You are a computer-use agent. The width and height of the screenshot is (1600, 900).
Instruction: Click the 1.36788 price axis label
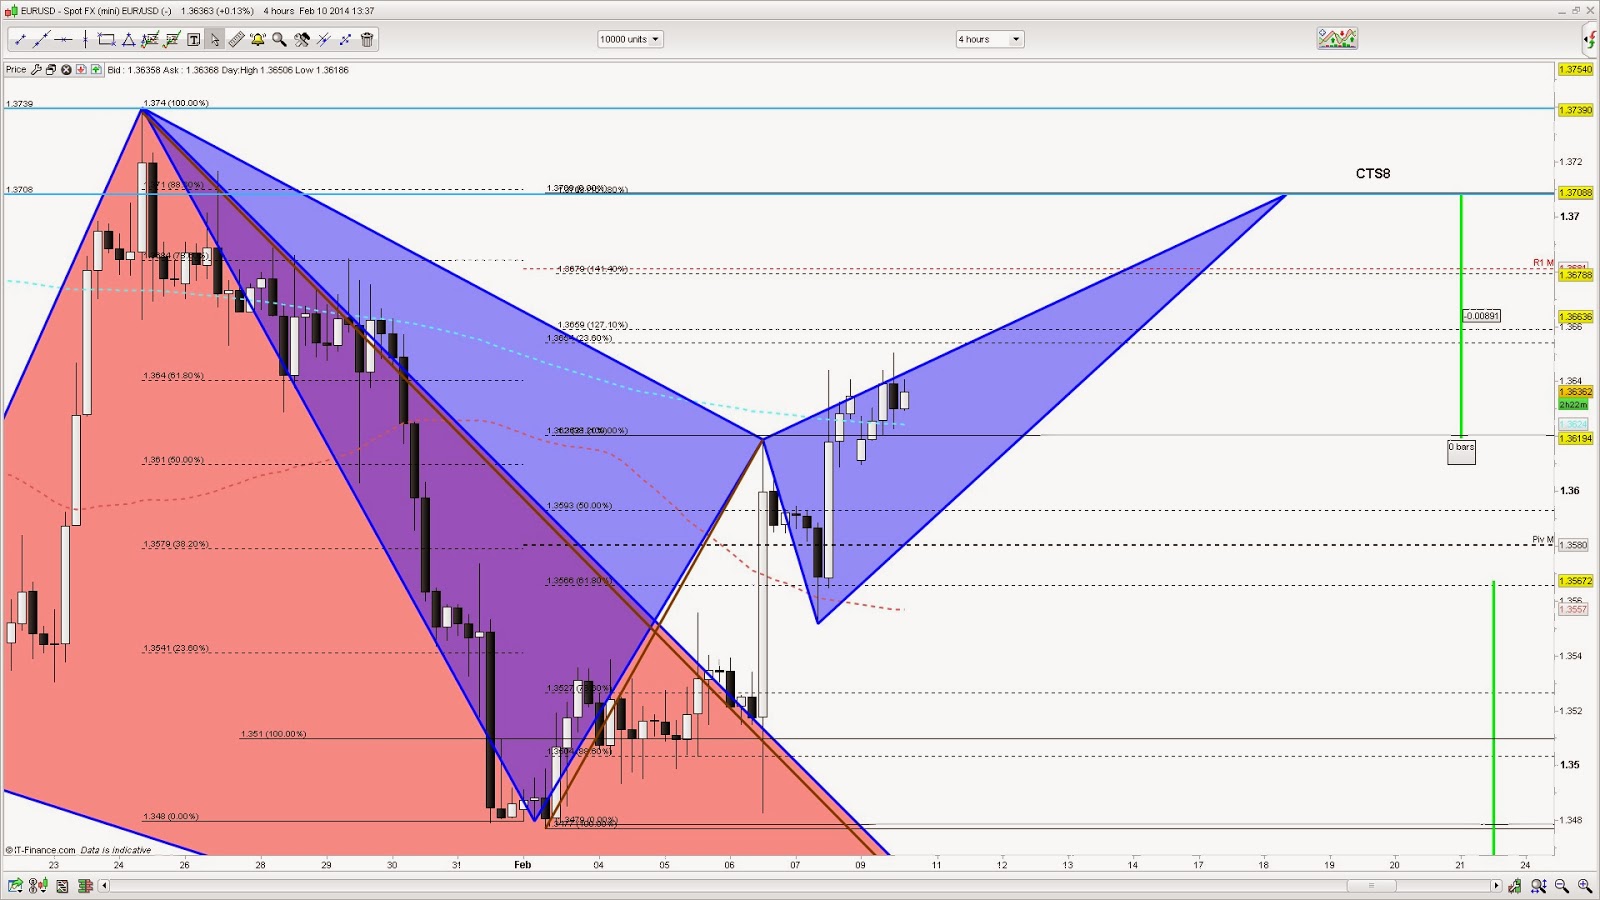click(x=1575, y=275)
